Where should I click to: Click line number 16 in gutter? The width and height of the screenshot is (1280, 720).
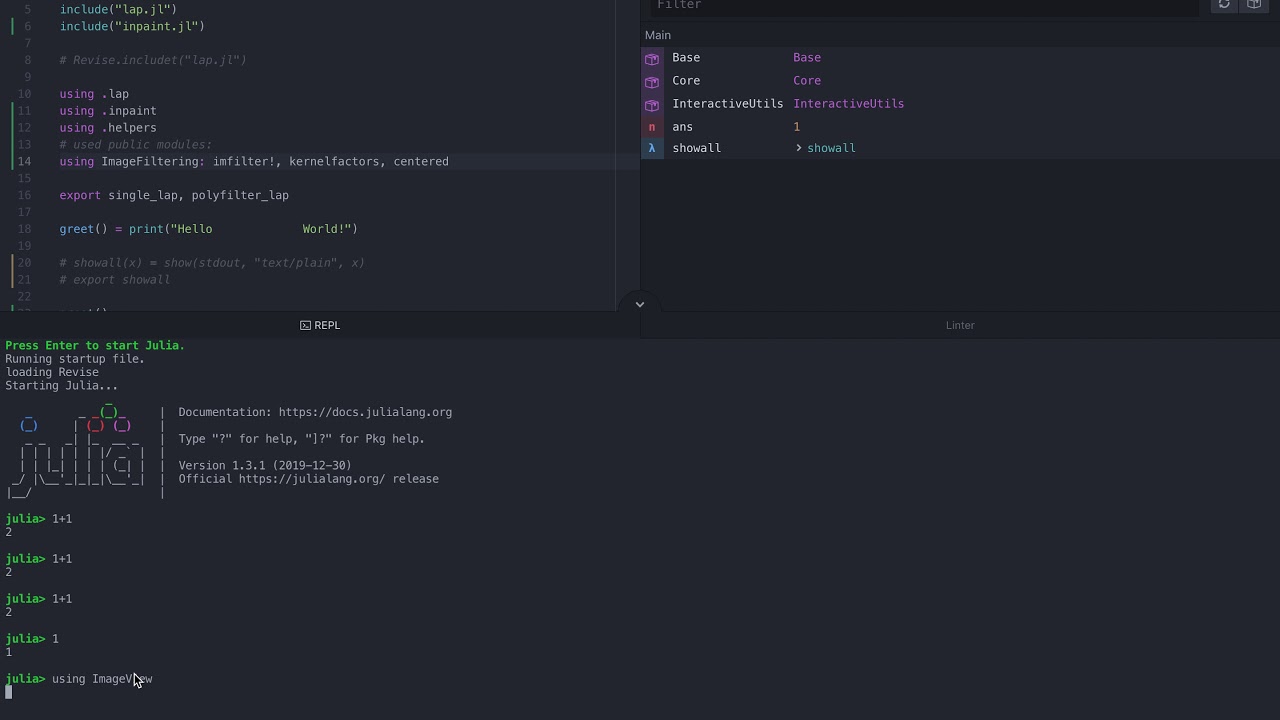pos(25,196)
